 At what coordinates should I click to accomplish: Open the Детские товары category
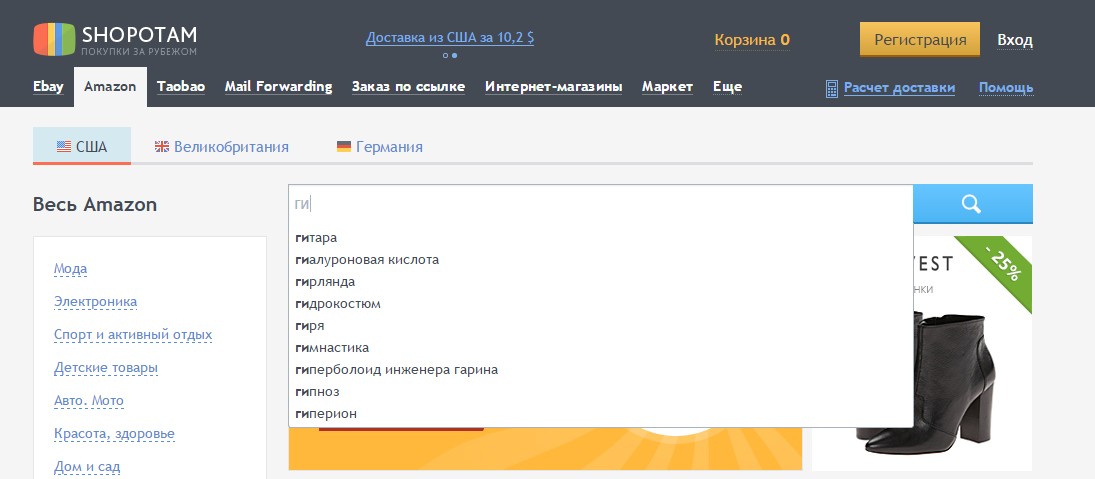coord(106,368)
